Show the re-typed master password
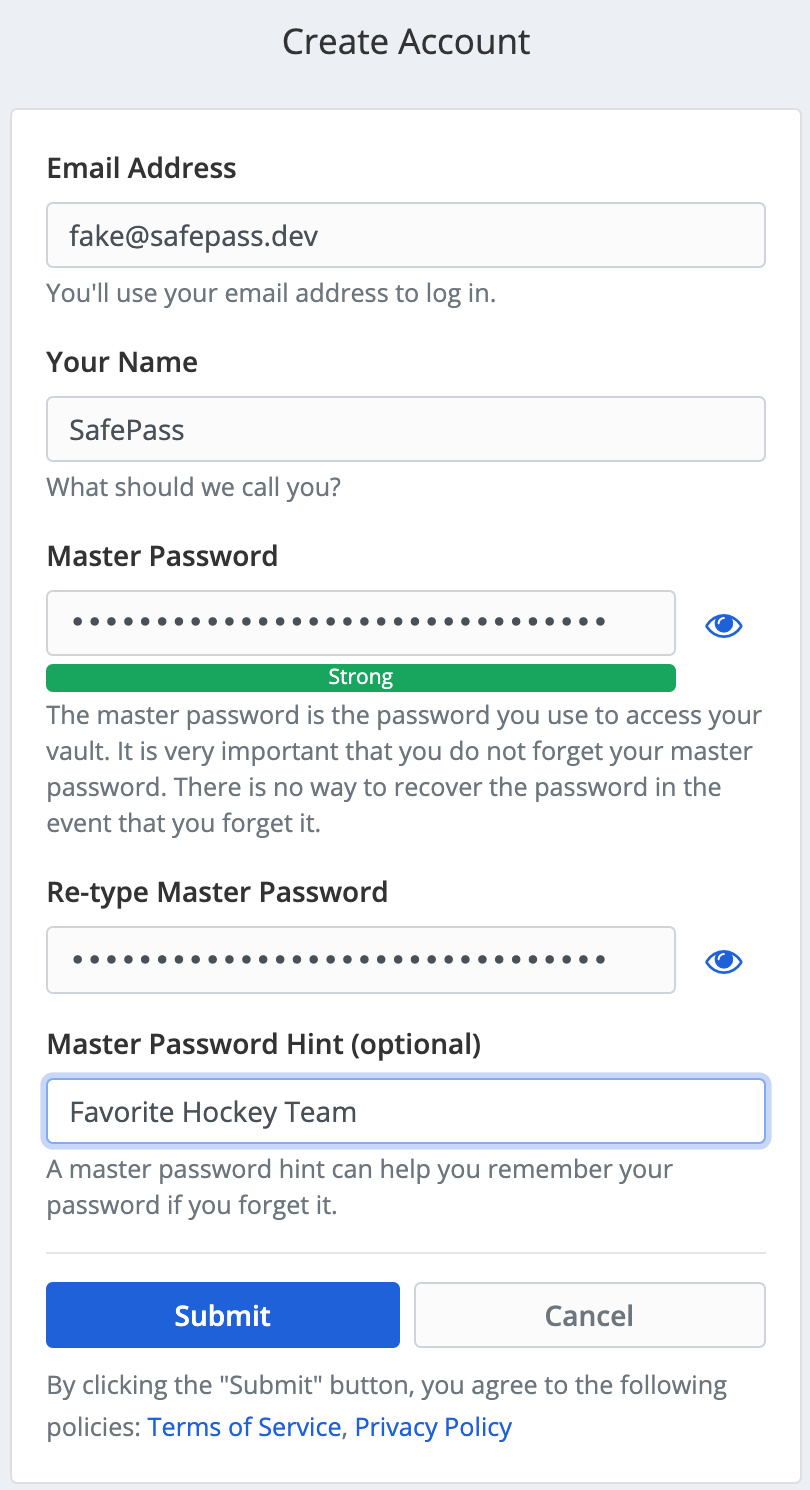The image size is (810, 1490). pyautogui.click(x=723, y=962)
